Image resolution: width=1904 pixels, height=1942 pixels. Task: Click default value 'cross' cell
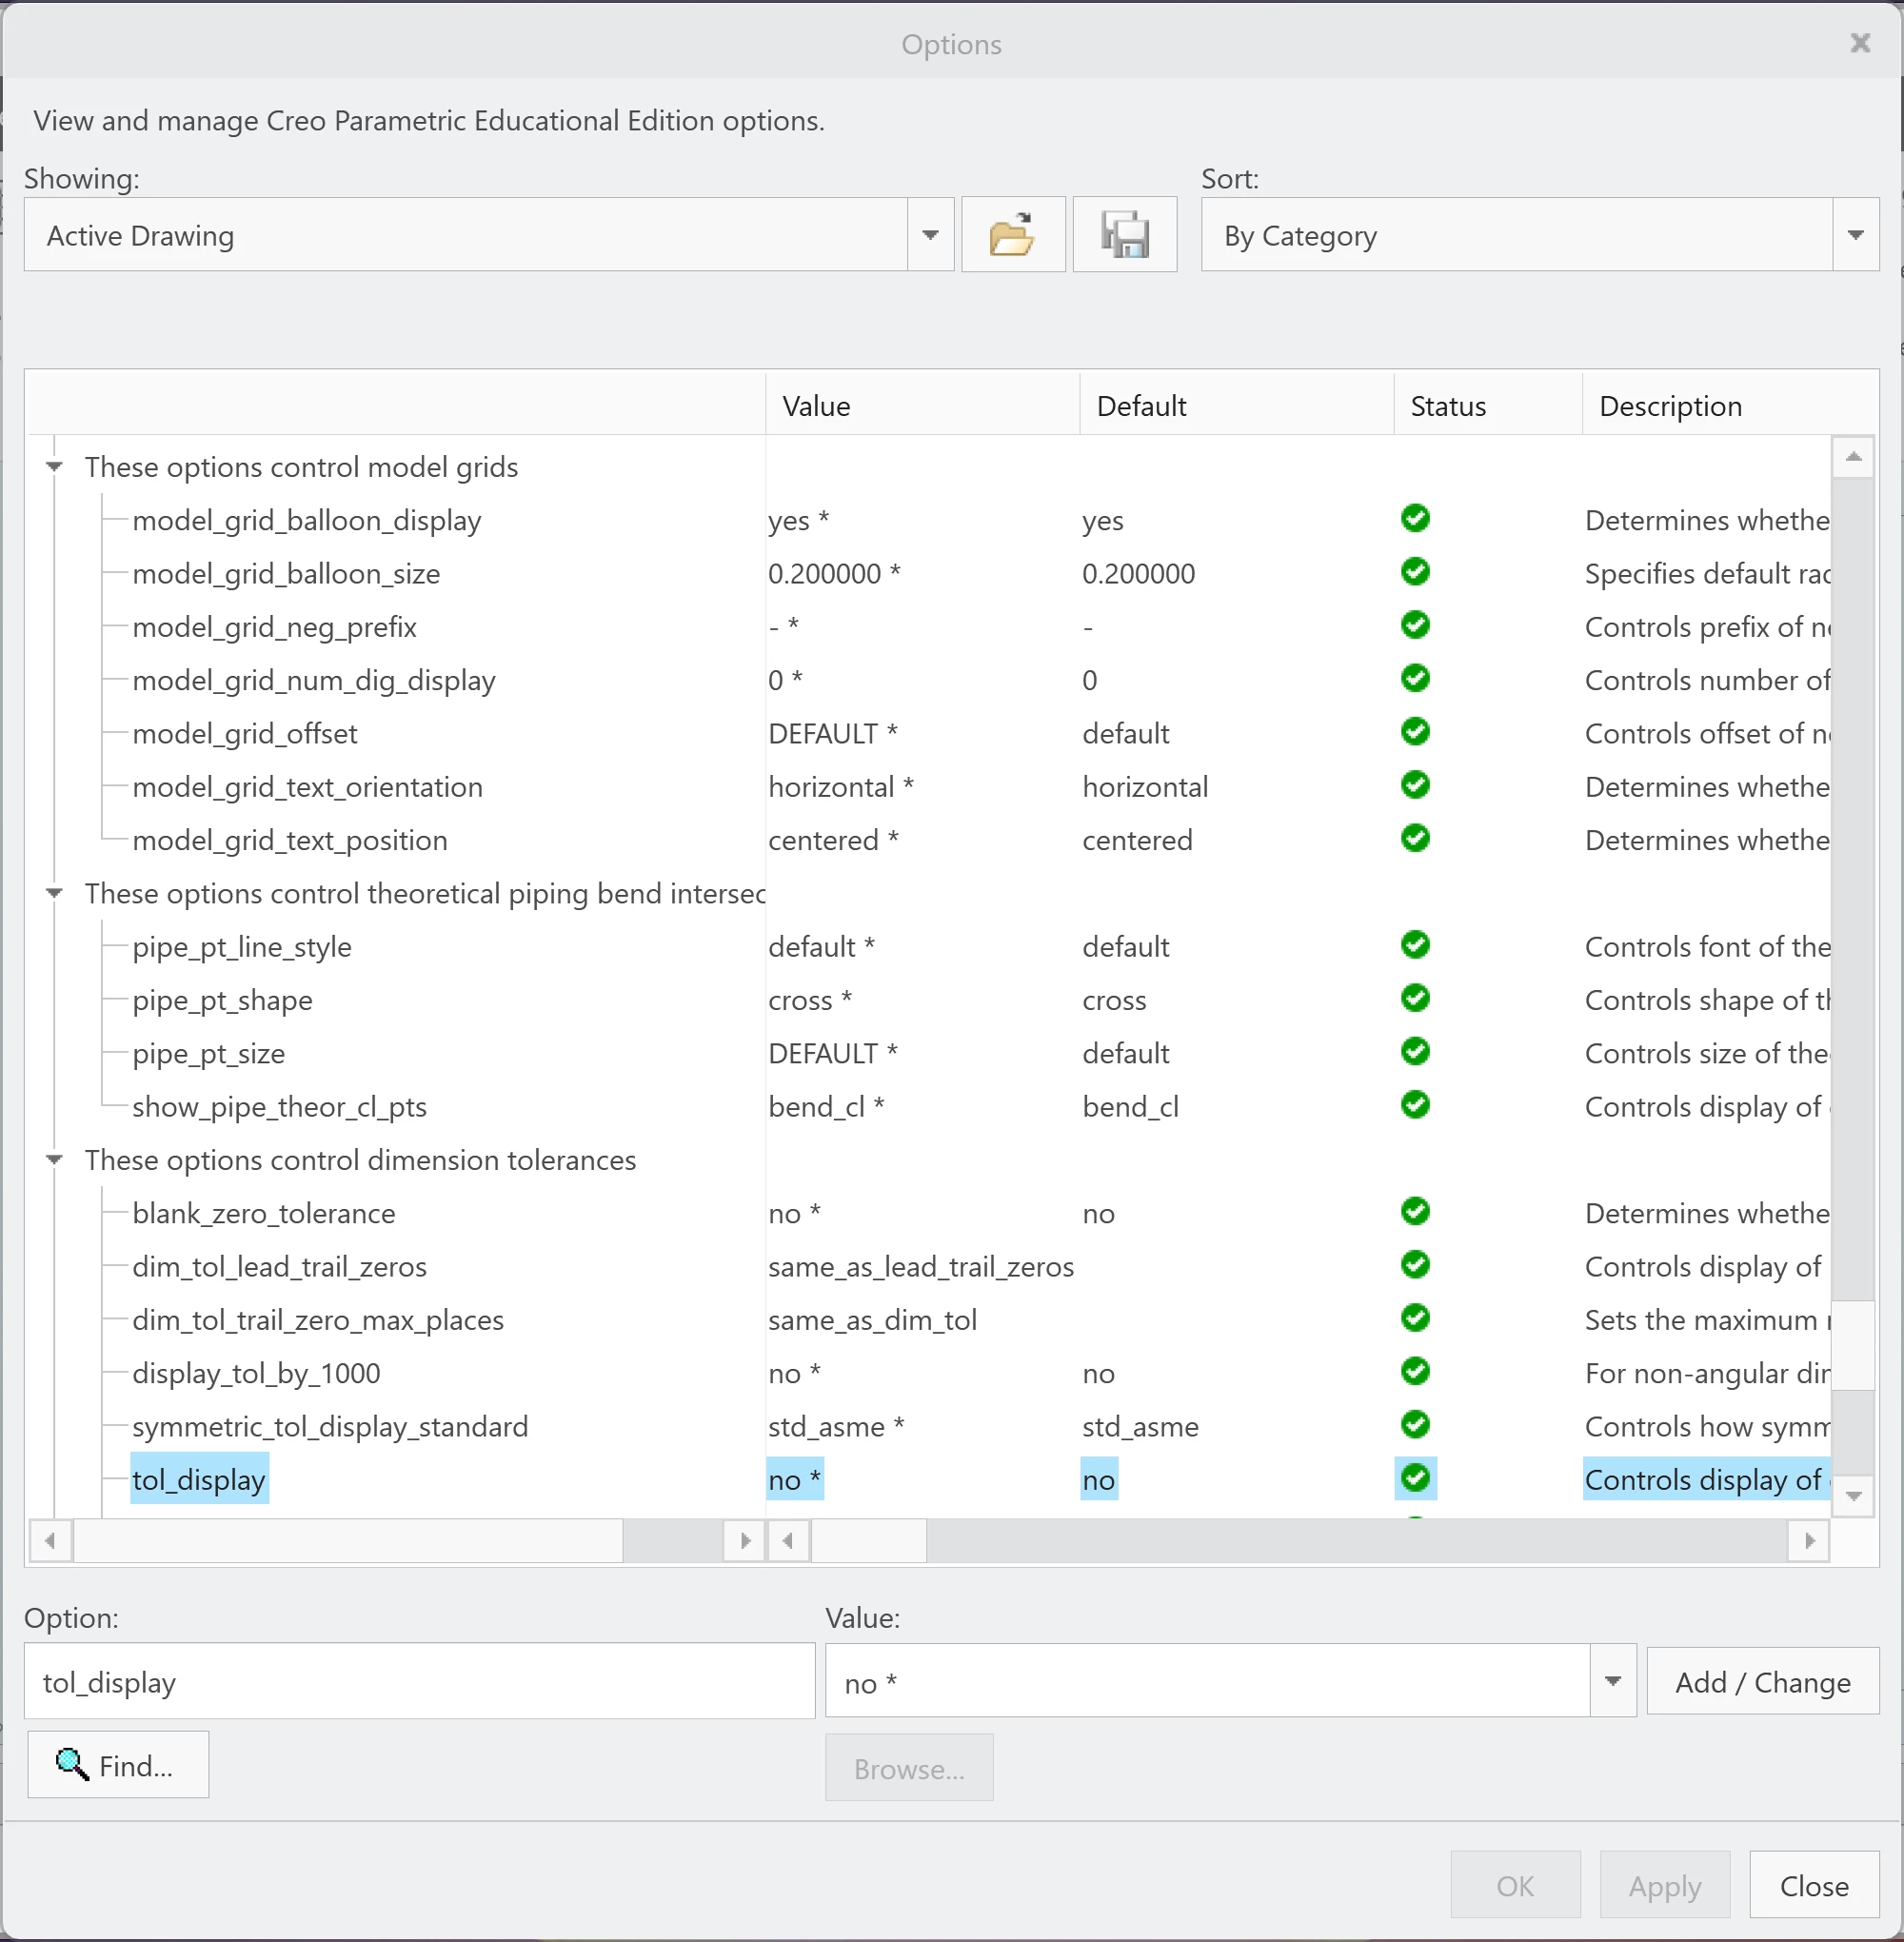(x=1115, y=1001)
